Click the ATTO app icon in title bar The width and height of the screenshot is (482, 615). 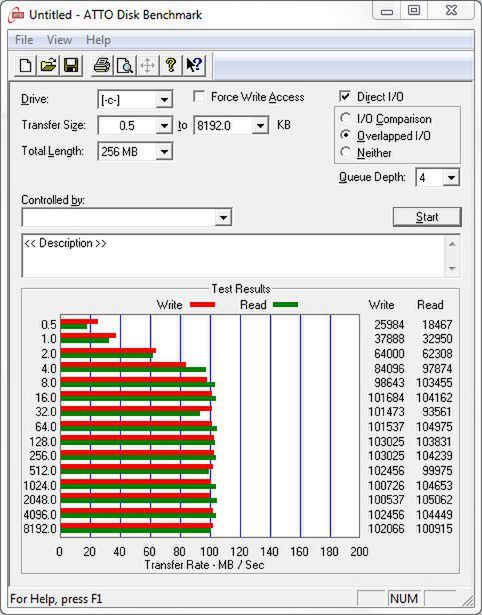[x=17, y=15]
